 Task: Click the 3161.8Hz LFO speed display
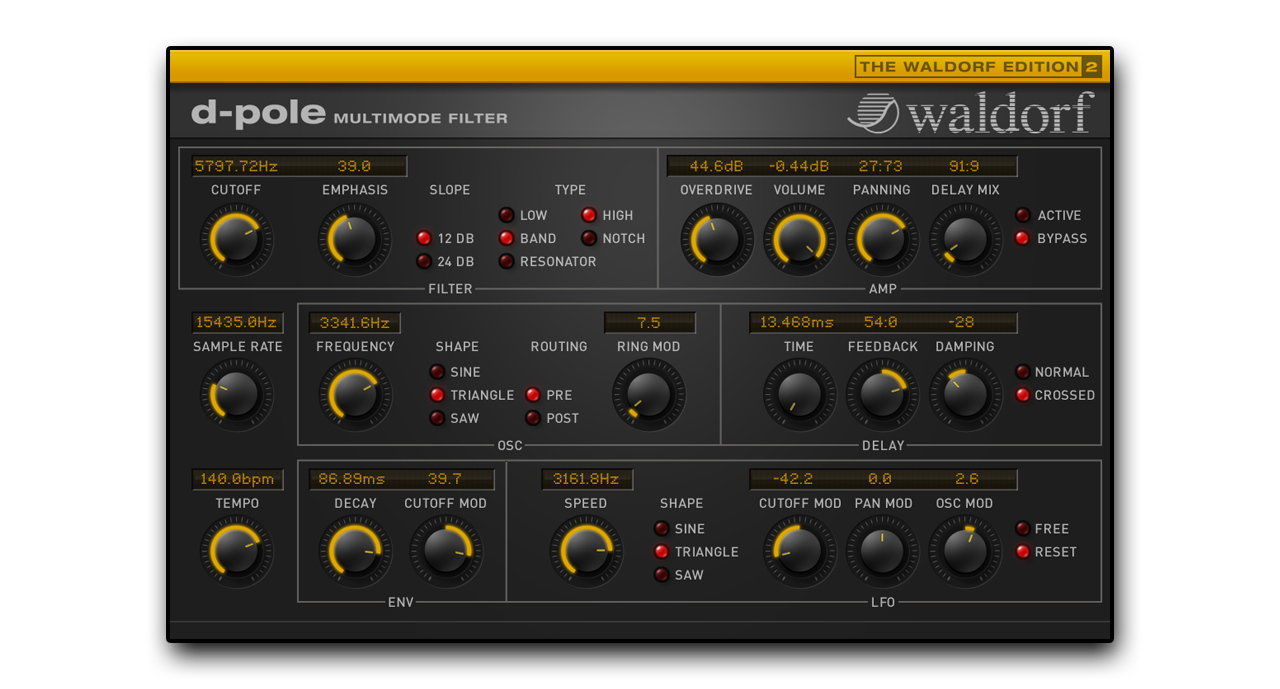(x=587, y=480)
